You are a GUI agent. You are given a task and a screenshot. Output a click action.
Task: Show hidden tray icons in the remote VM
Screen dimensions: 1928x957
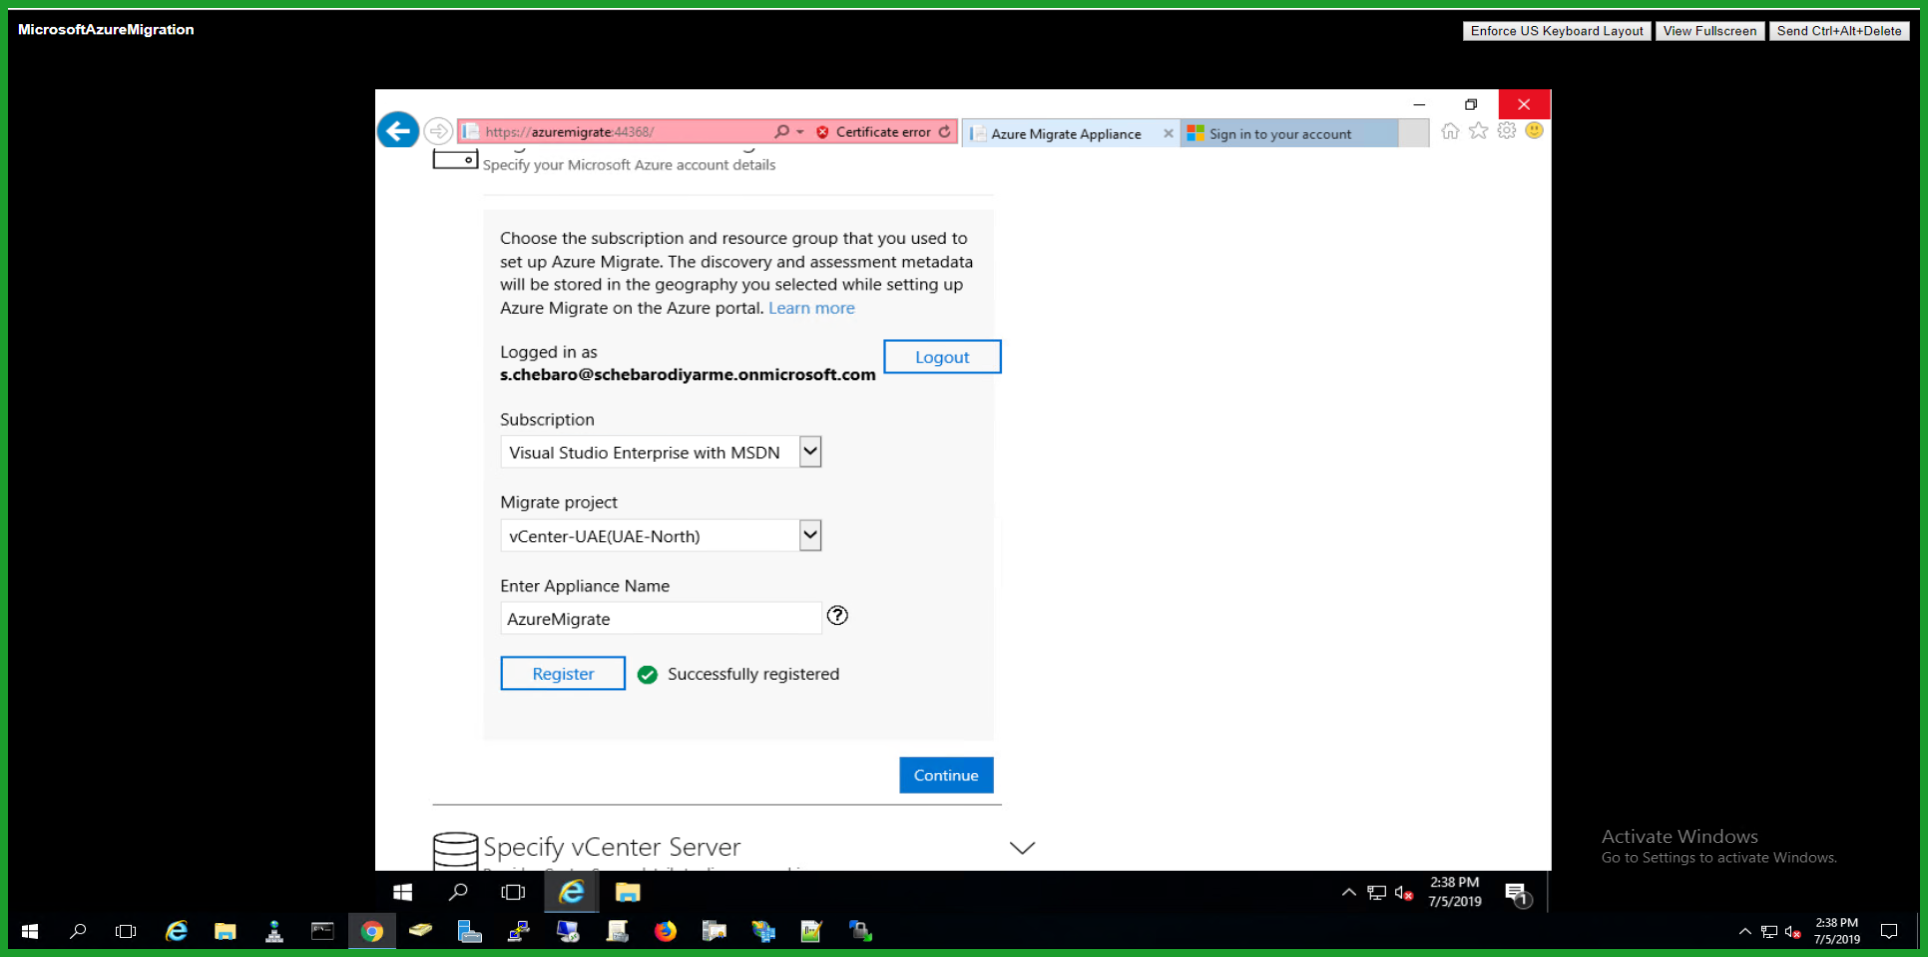(x=1348, y=892)
